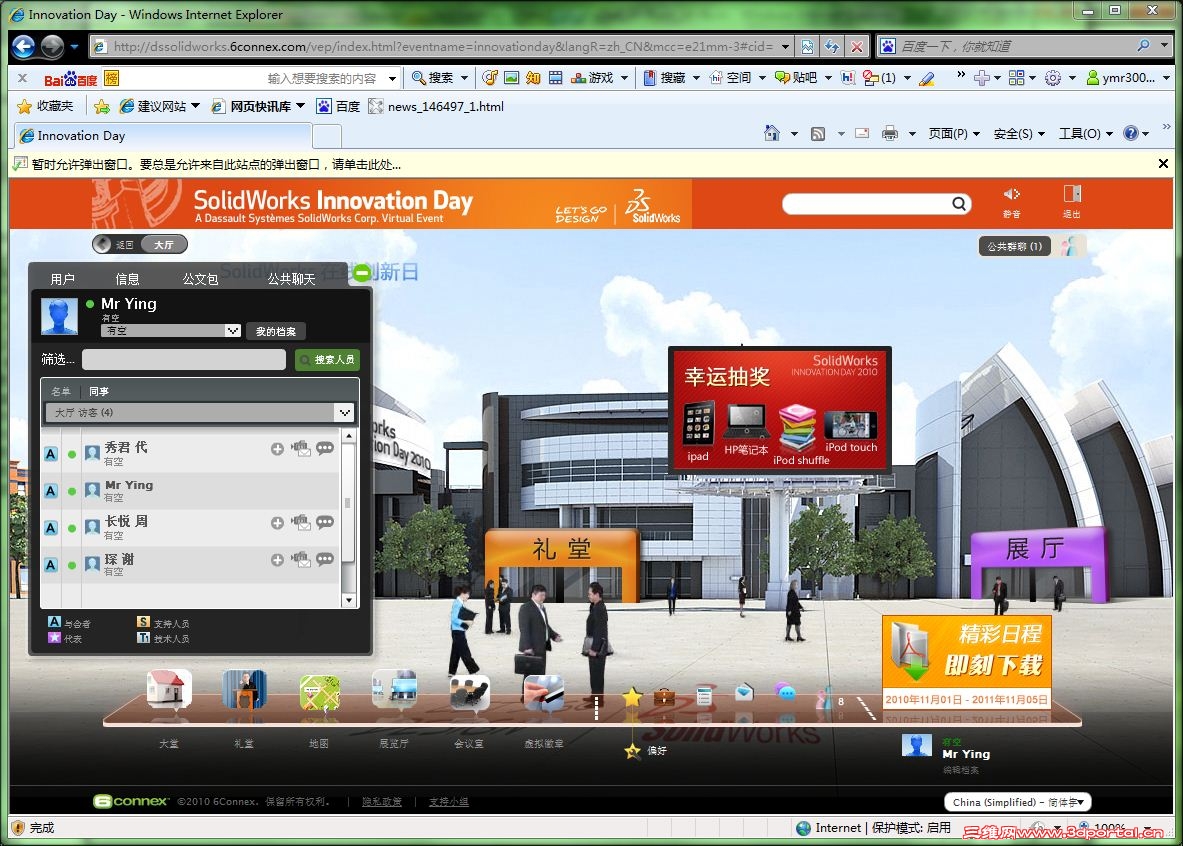The height and width of the screenshot is (846, 1183).
Task: Expand the 大厅 访客 (4) dropdown
Action: [x=199, y=412]
